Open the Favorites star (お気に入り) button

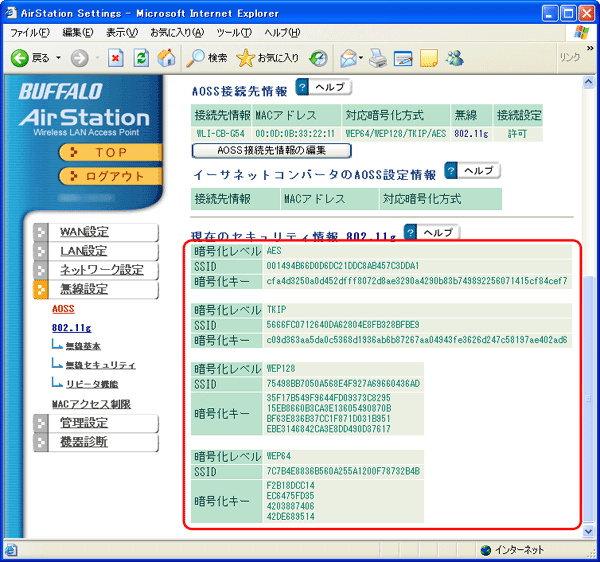pyautogui.click(x=267, y=58)
